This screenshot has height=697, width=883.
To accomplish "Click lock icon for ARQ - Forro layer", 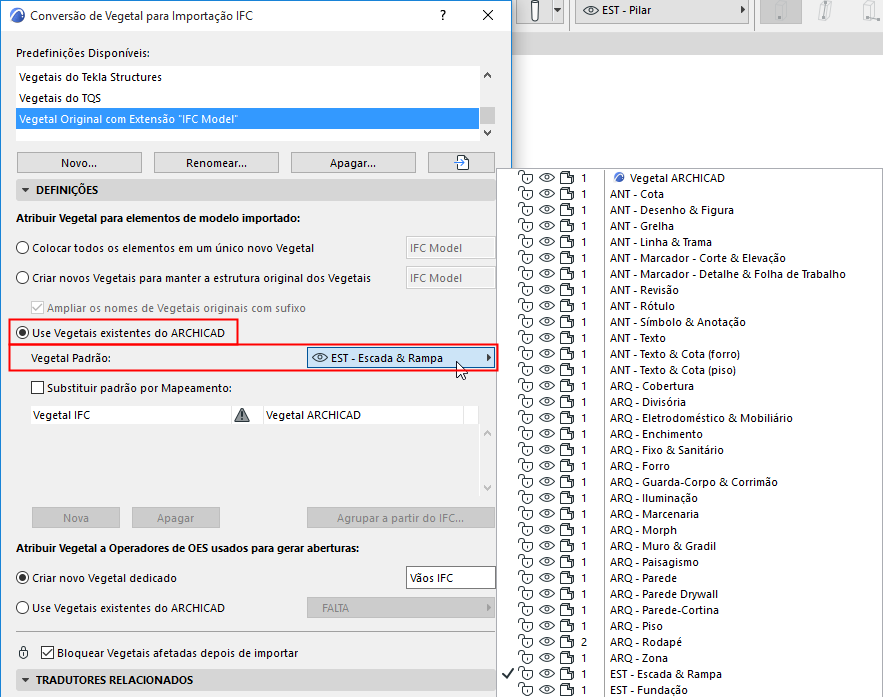I will click(525, 466).
